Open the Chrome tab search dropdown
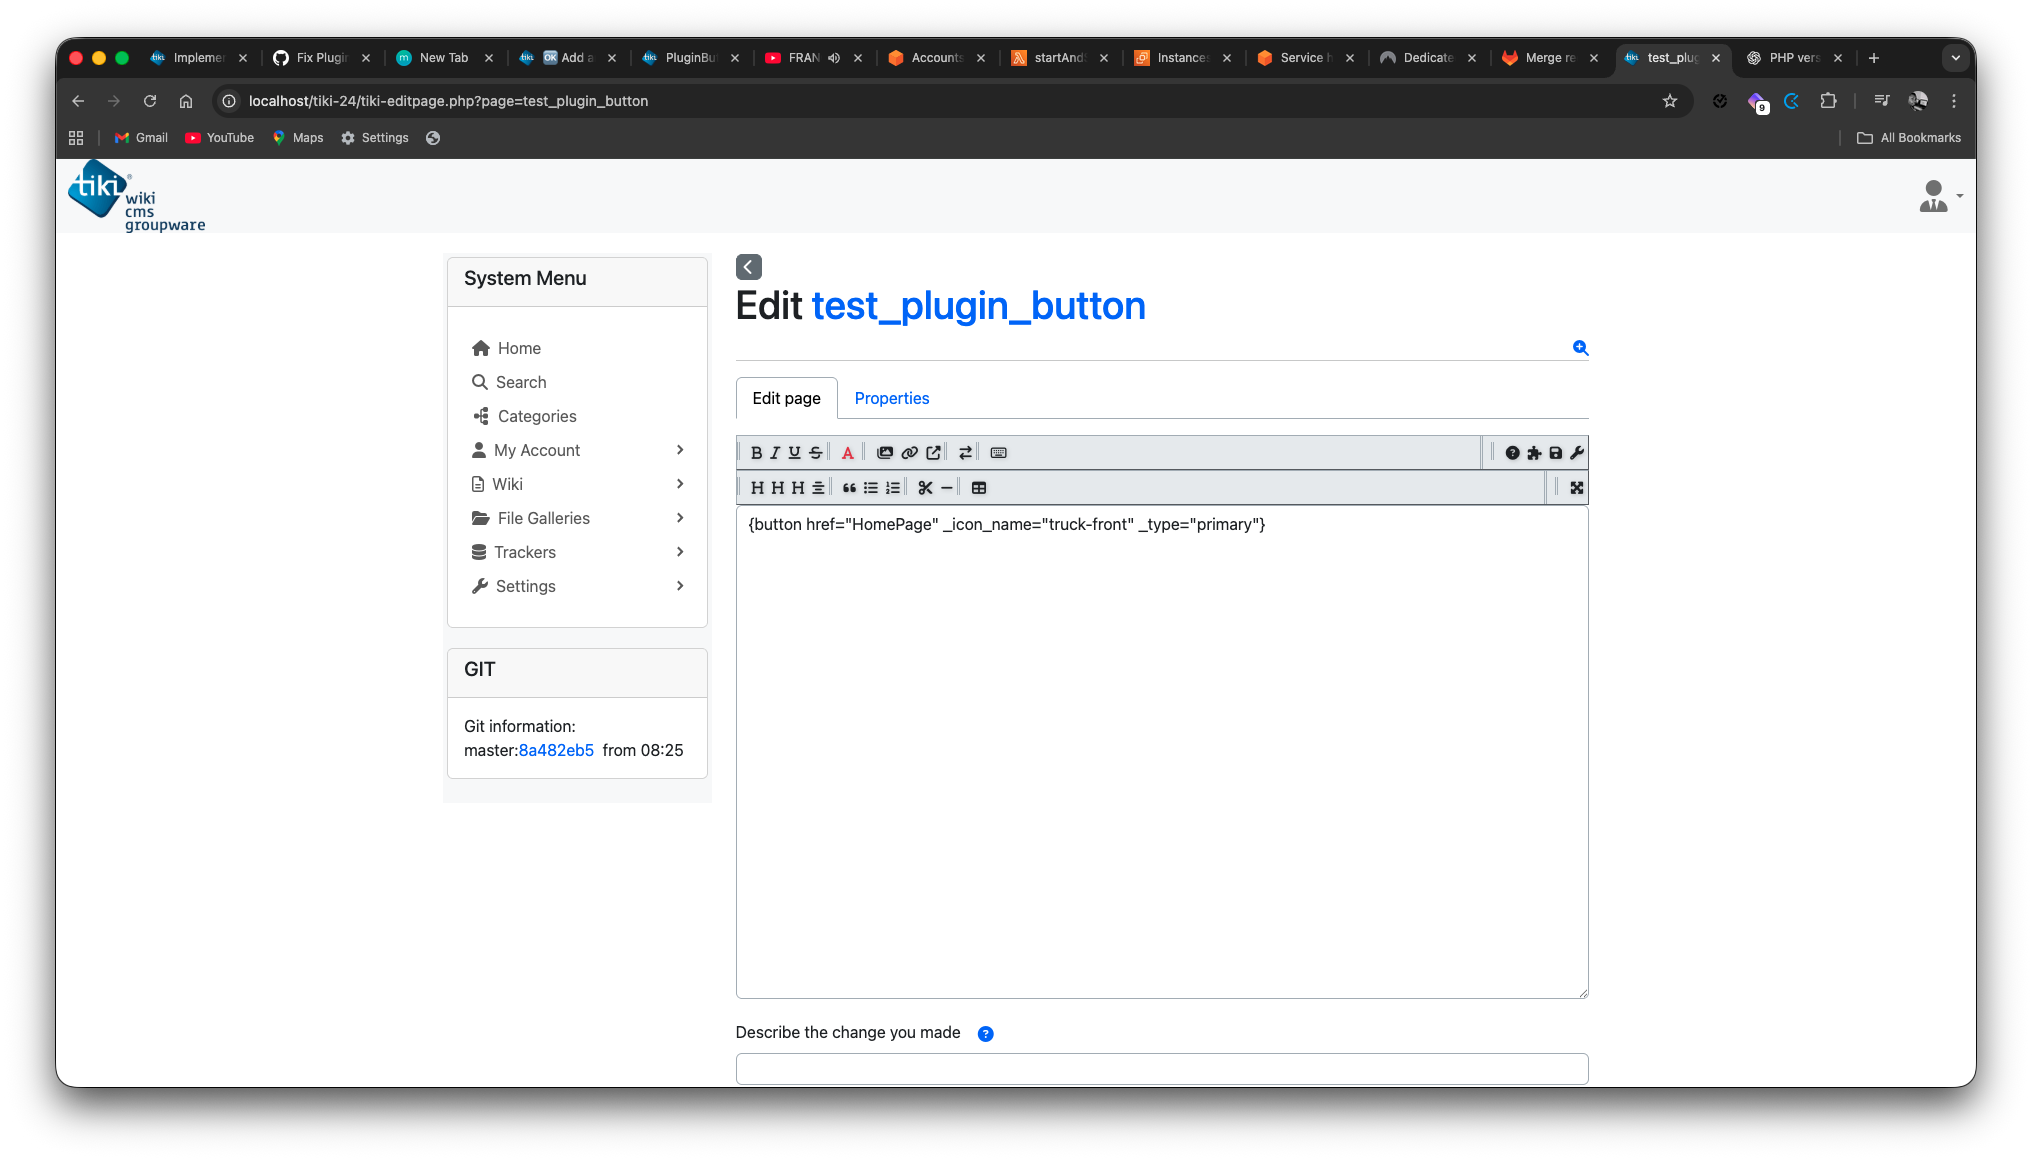The width and height of the screenshot is (2032, 1161). click(x=1956, y=58)
